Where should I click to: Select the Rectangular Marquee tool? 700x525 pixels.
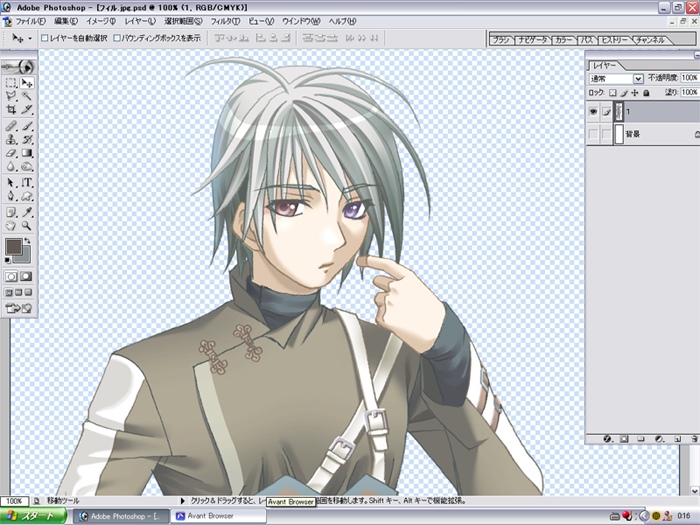[x=11, y=83]
